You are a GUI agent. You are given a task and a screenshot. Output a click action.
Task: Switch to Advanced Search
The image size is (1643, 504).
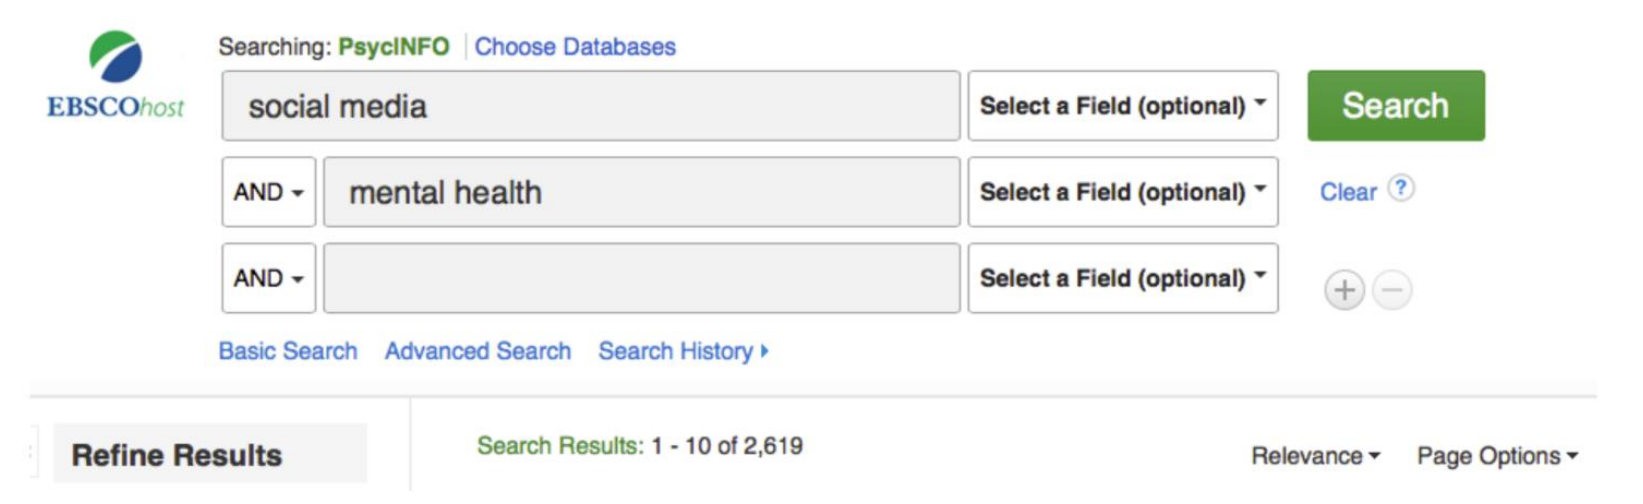[478, 351]
